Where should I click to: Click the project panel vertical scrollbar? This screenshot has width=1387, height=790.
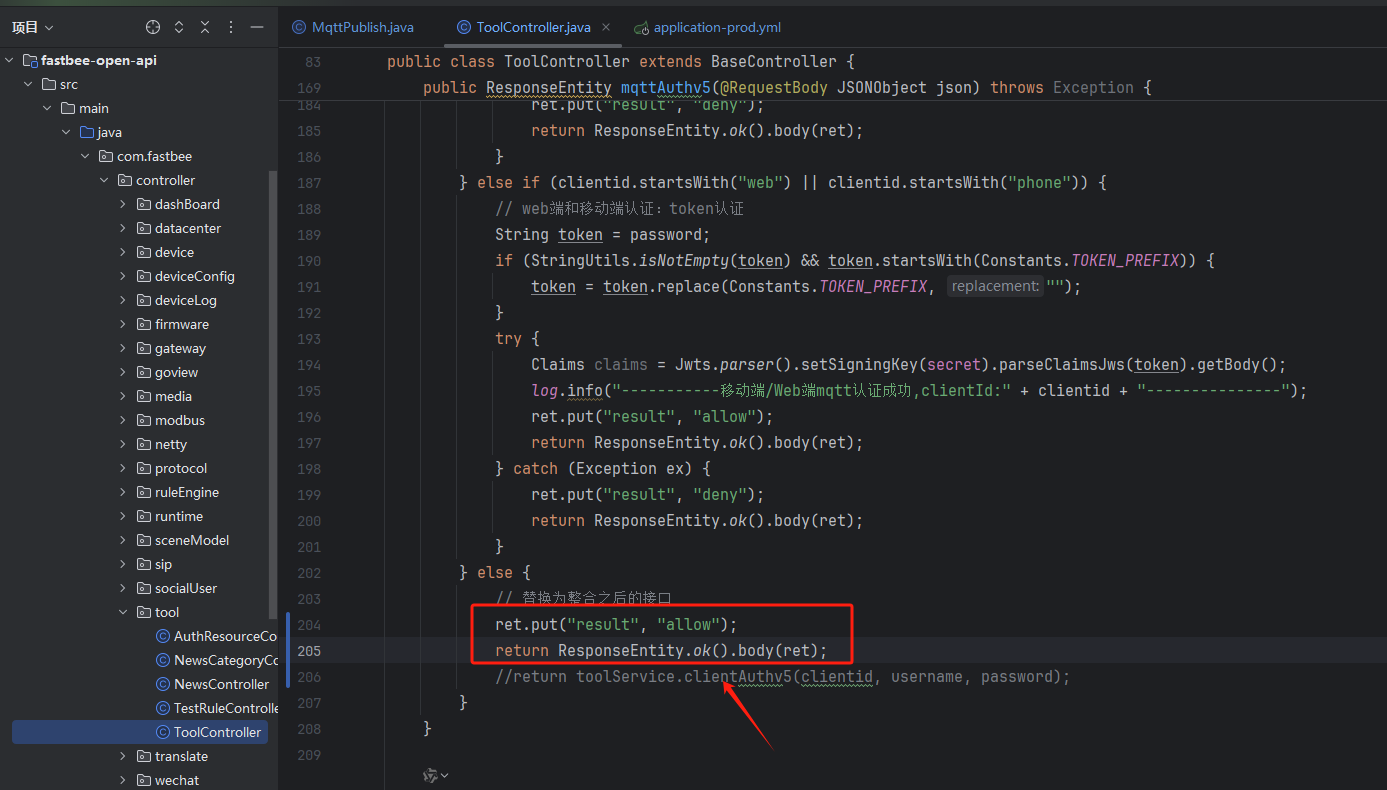274,394
